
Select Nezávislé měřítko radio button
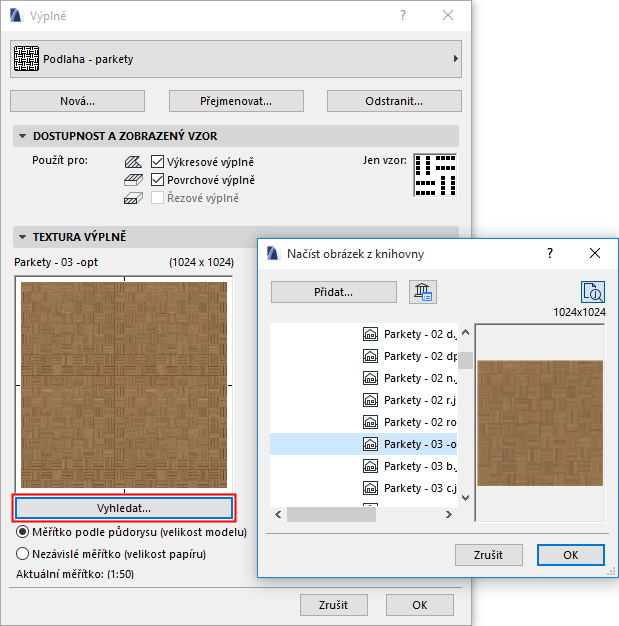[x=22, y=554]
